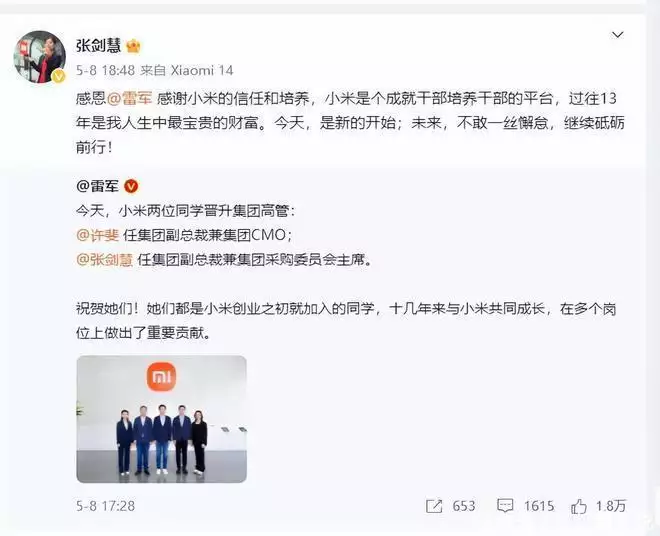Click the repost share icon
Viewport: 660px width, 536px height.
(x=434, y=506)
